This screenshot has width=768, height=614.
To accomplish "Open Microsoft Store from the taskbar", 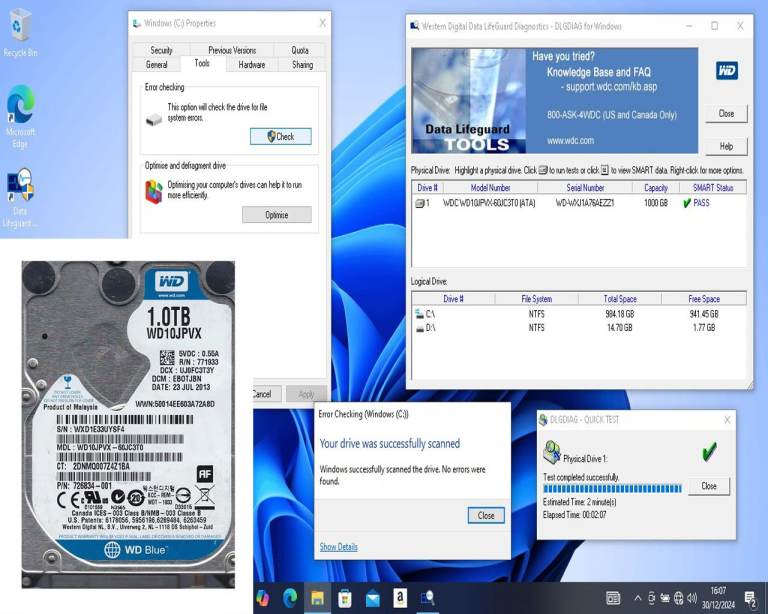I will coord(345,598).
